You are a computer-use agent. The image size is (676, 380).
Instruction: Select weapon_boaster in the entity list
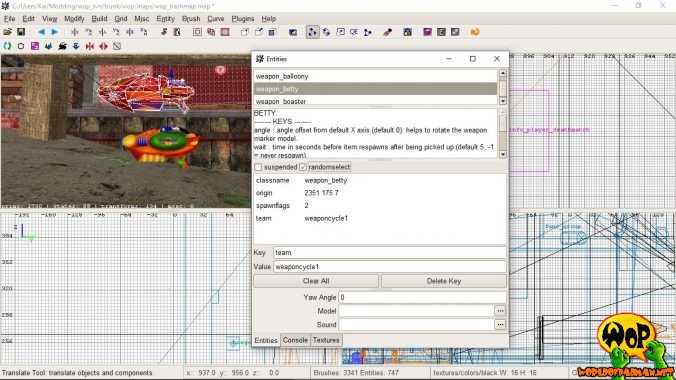click(375, 100)
